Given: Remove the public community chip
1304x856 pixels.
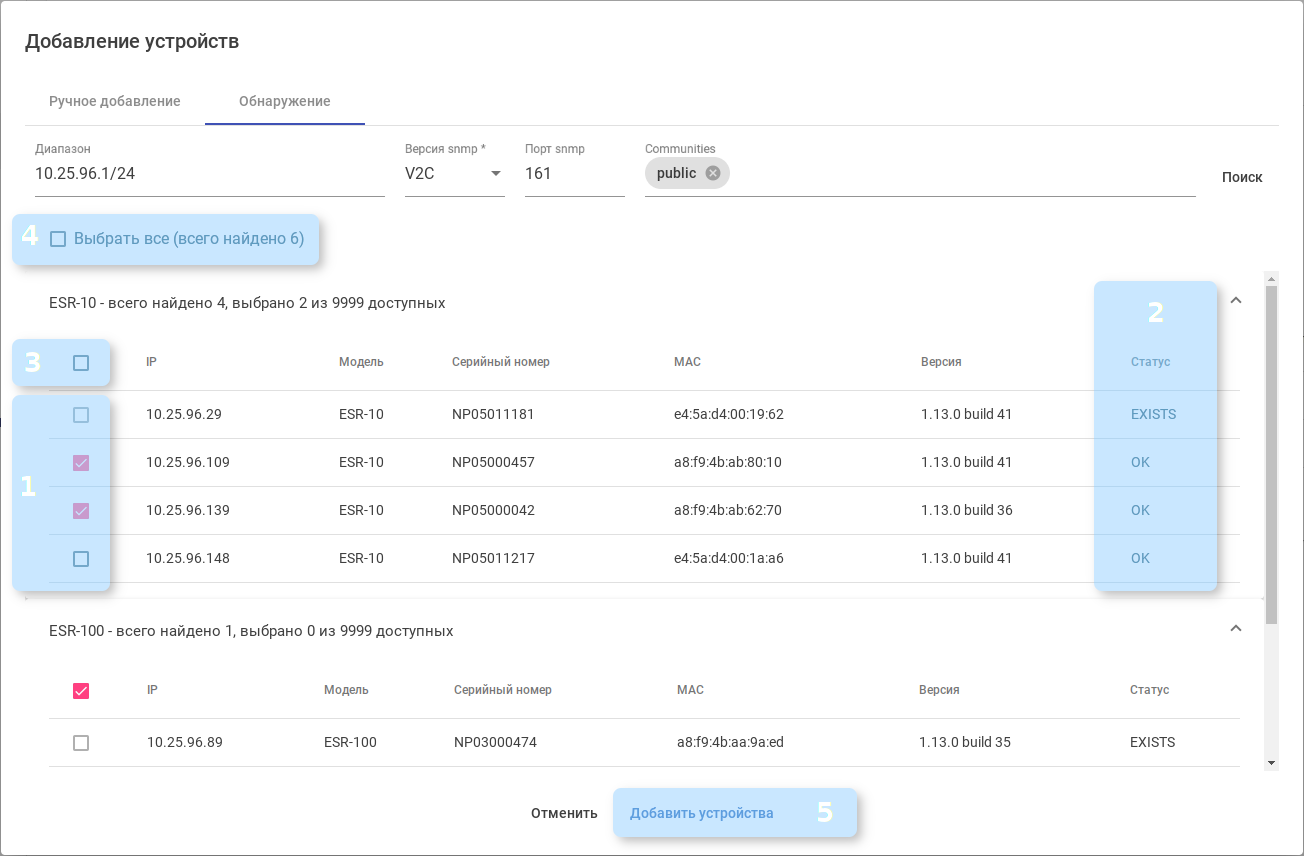Looking at the screenshot, I should (712, 173).
